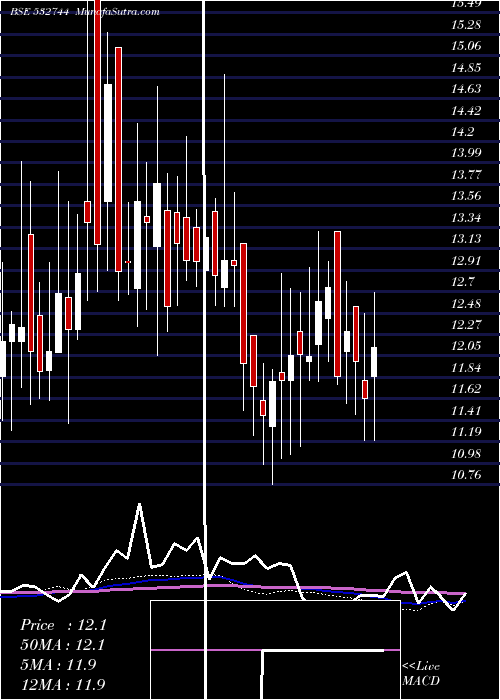
Task: Click the 'BSE 532744 MunafaSutra.com' header text
Action: pos(85,12)
